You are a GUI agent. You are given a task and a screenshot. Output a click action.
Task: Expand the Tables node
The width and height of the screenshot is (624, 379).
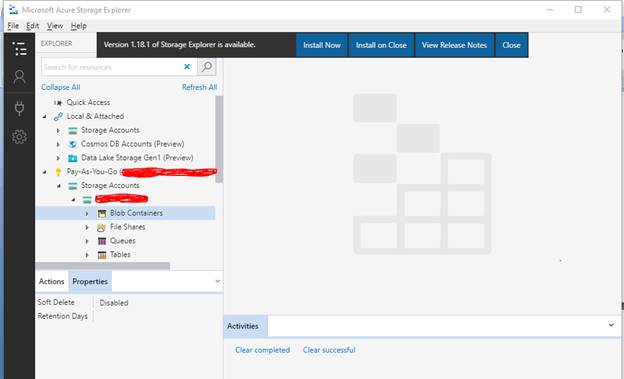point(87,255)
